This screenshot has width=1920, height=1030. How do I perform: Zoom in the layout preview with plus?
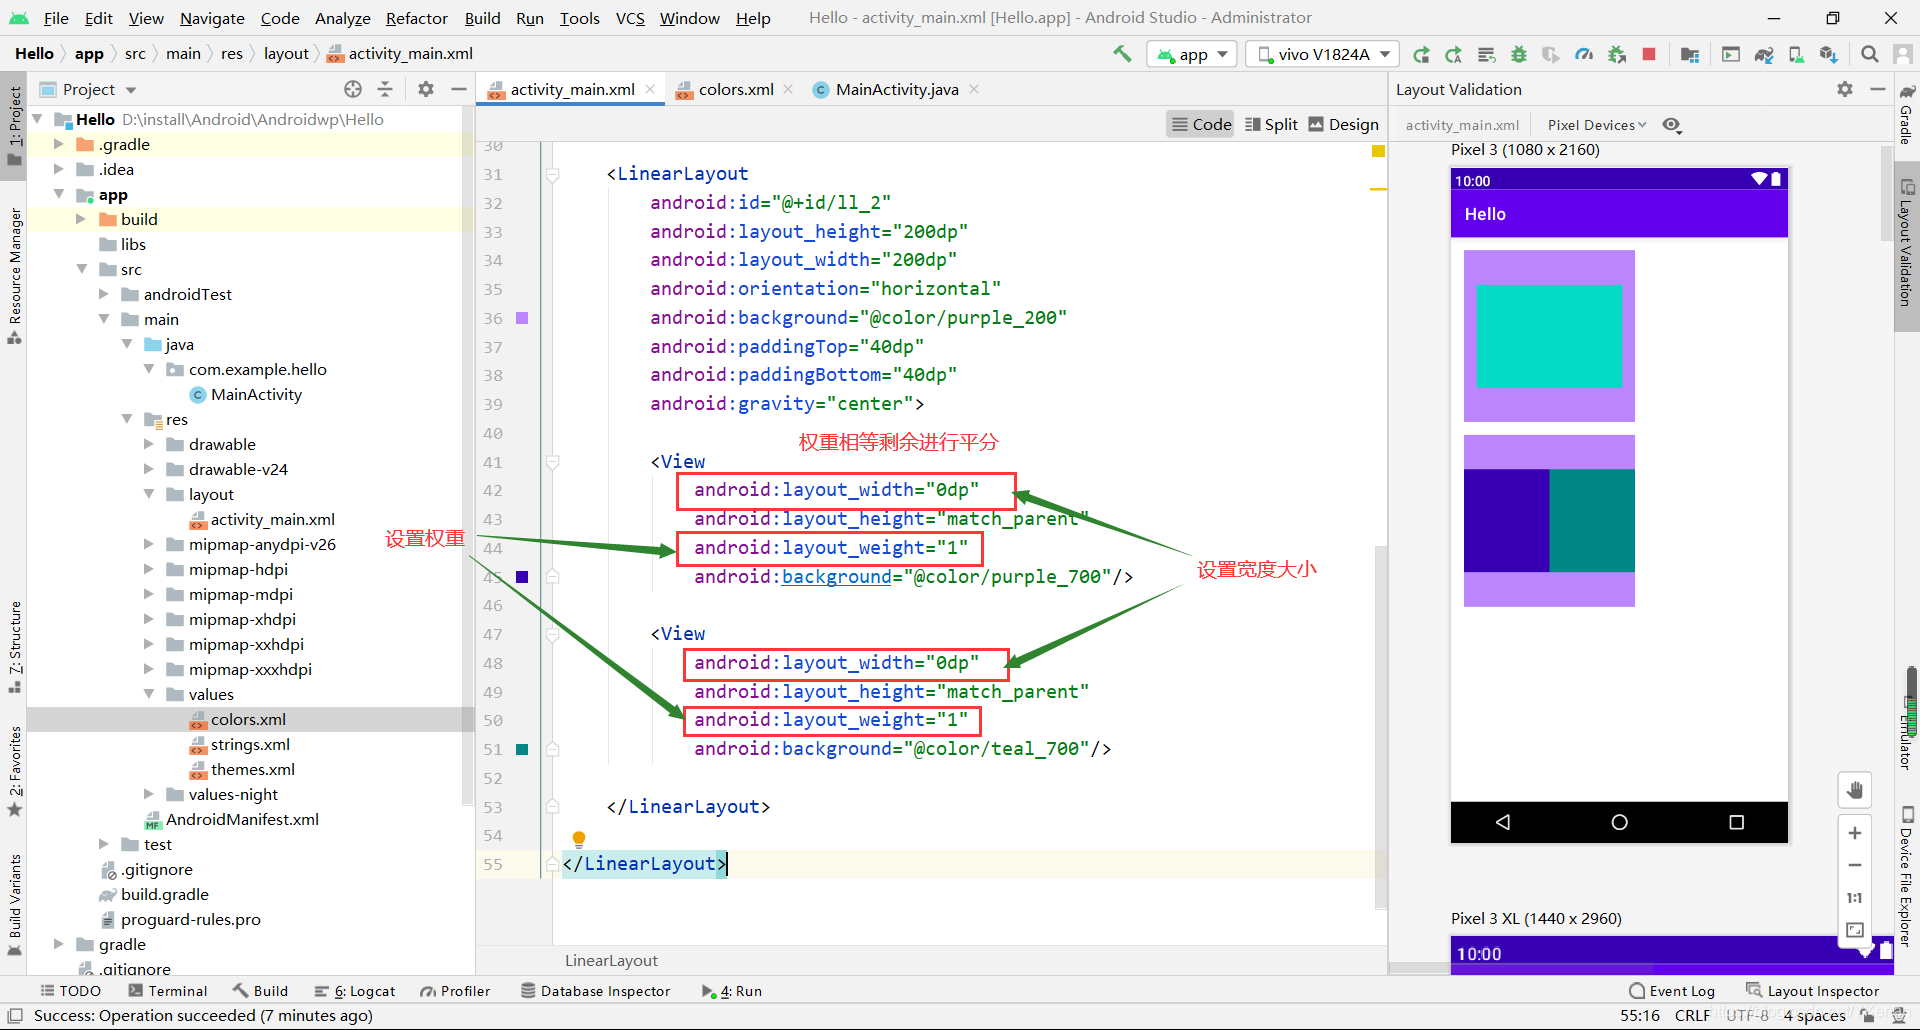coord(1855,833)
